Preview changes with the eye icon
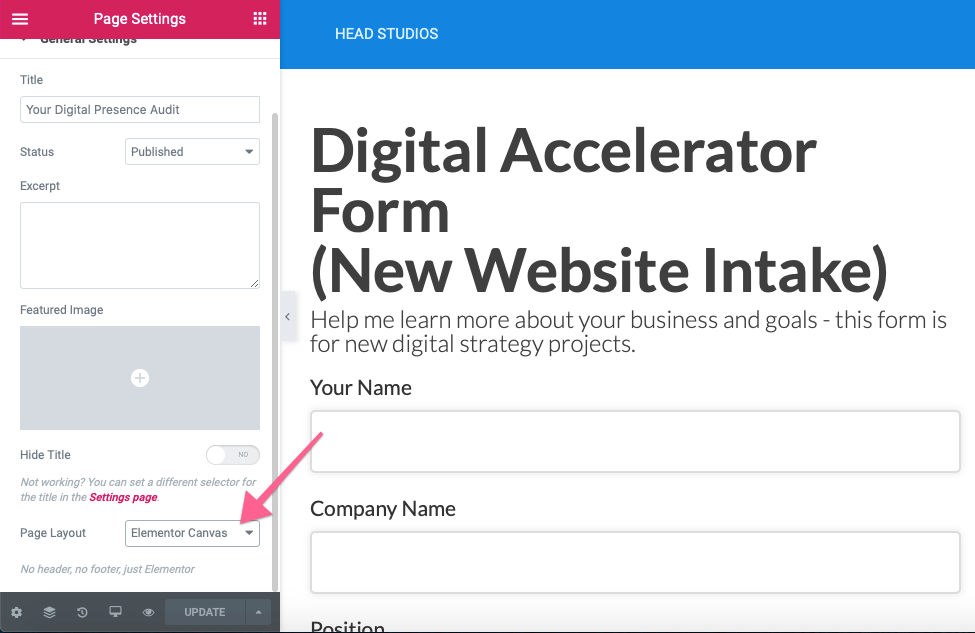 [148, 612]
